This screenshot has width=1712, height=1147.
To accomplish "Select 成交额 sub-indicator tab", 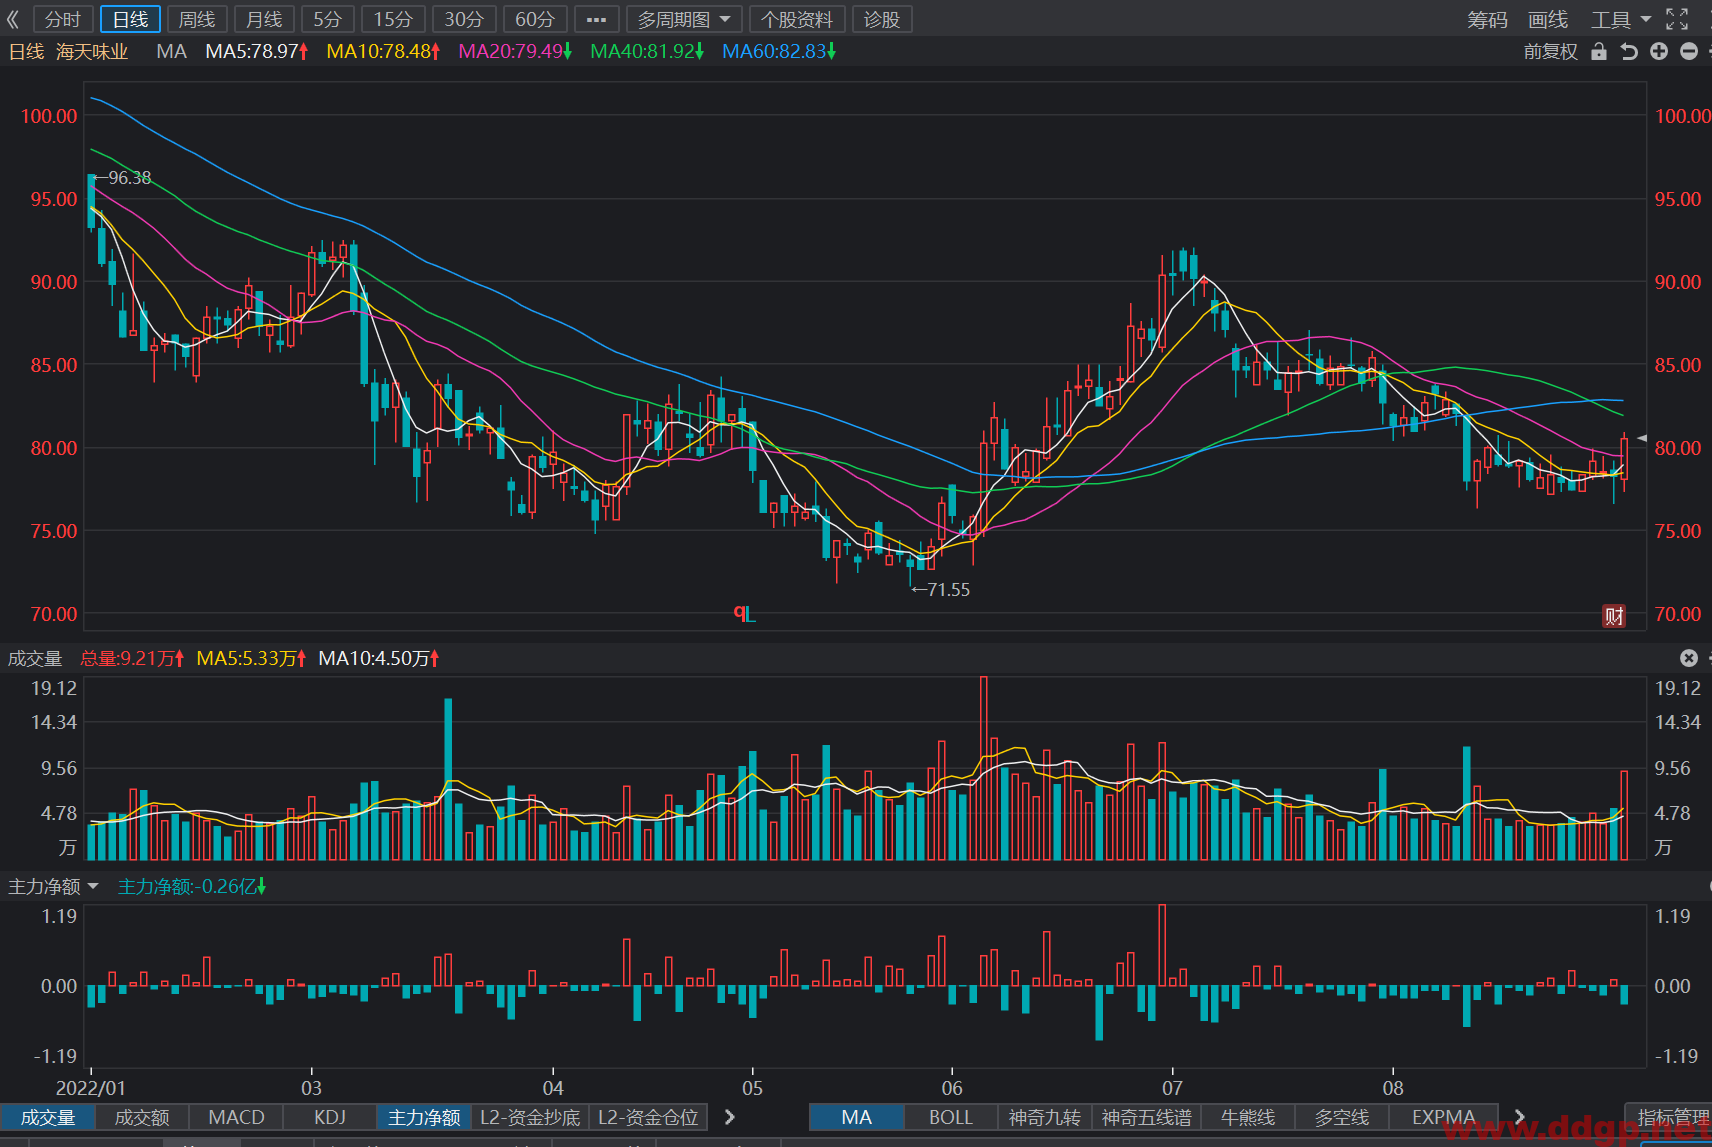I will 142,1117.
